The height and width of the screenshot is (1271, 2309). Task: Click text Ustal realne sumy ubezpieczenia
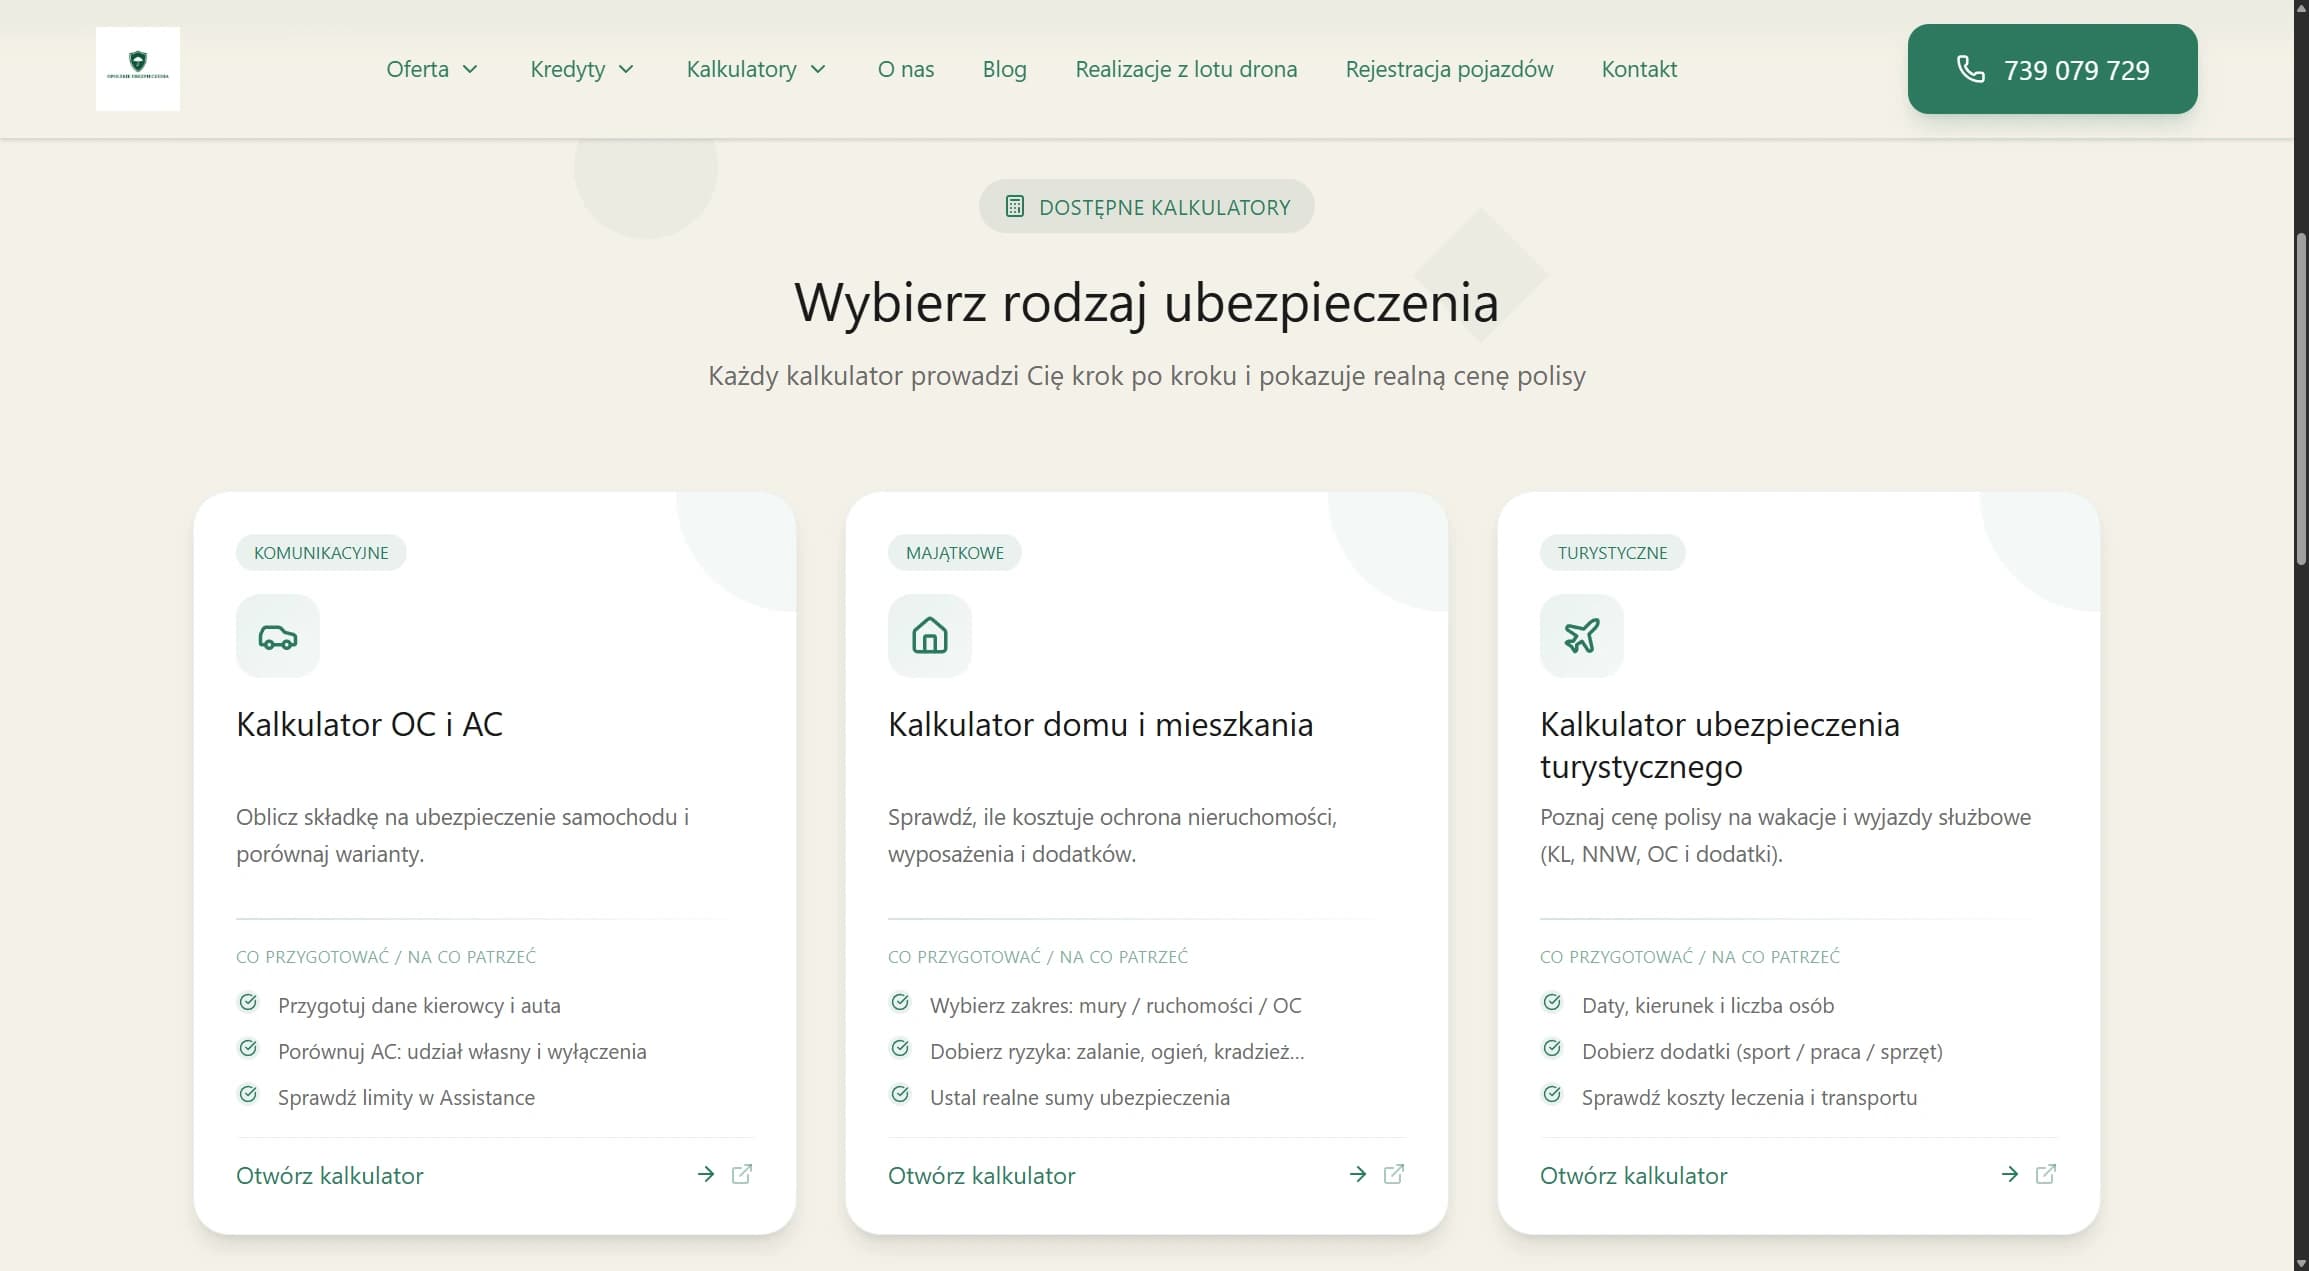(x=1079, y=1097)
